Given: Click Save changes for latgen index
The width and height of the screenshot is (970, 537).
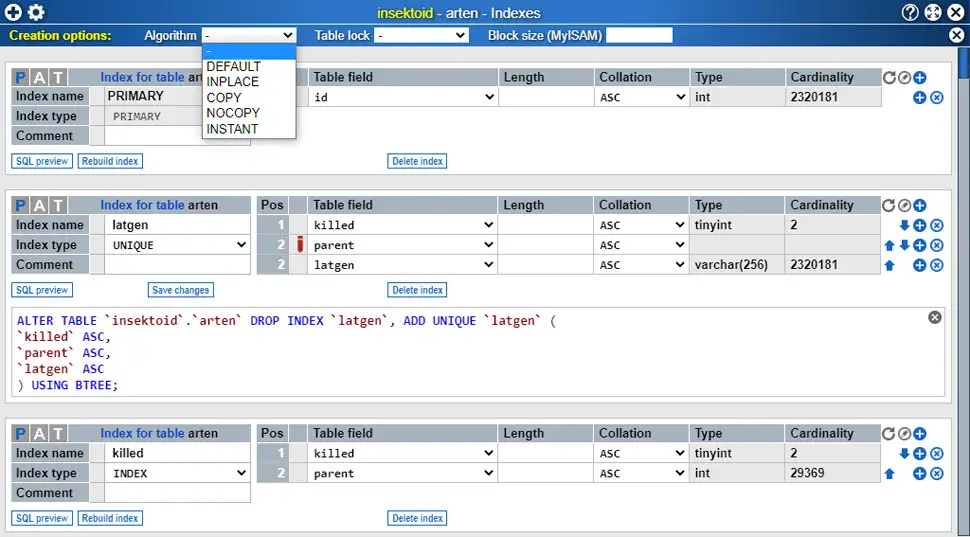Looking at the screenshot, I should (181, 290).
